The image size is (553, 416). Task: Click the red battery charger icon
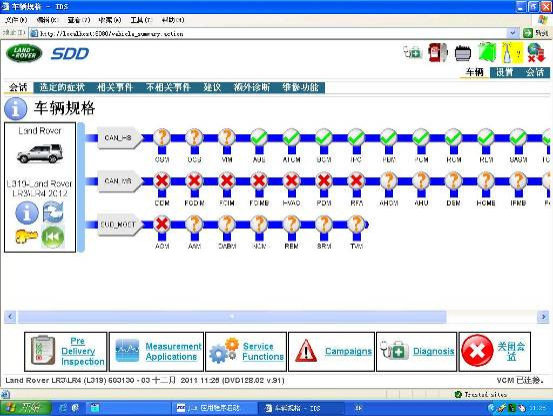[x=438, y=53]
